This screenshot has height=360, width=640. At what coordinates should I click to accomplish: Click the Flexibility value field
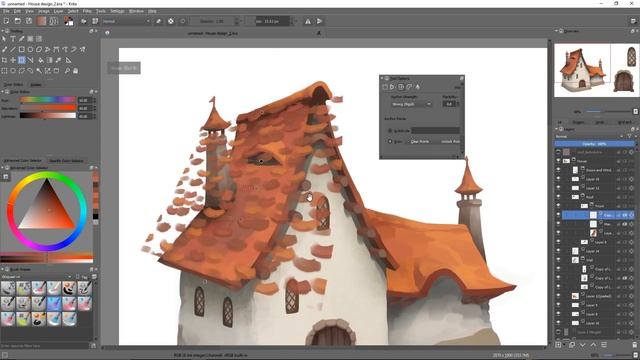450,104
